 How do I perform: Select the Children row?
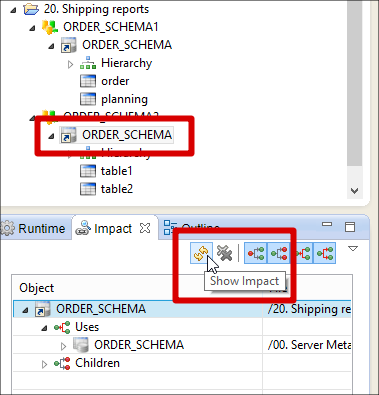coord(97,363)
